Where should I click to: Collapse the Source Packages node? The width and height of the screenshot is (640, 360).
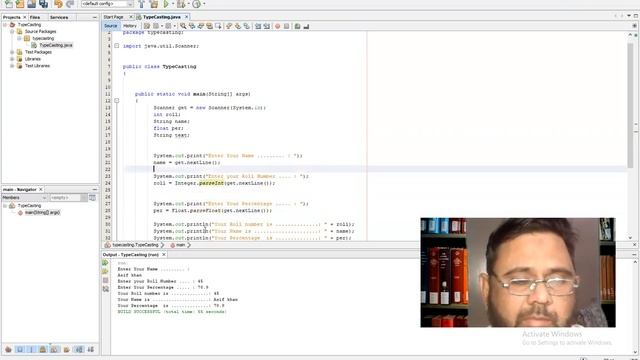[x=12, y=31]
